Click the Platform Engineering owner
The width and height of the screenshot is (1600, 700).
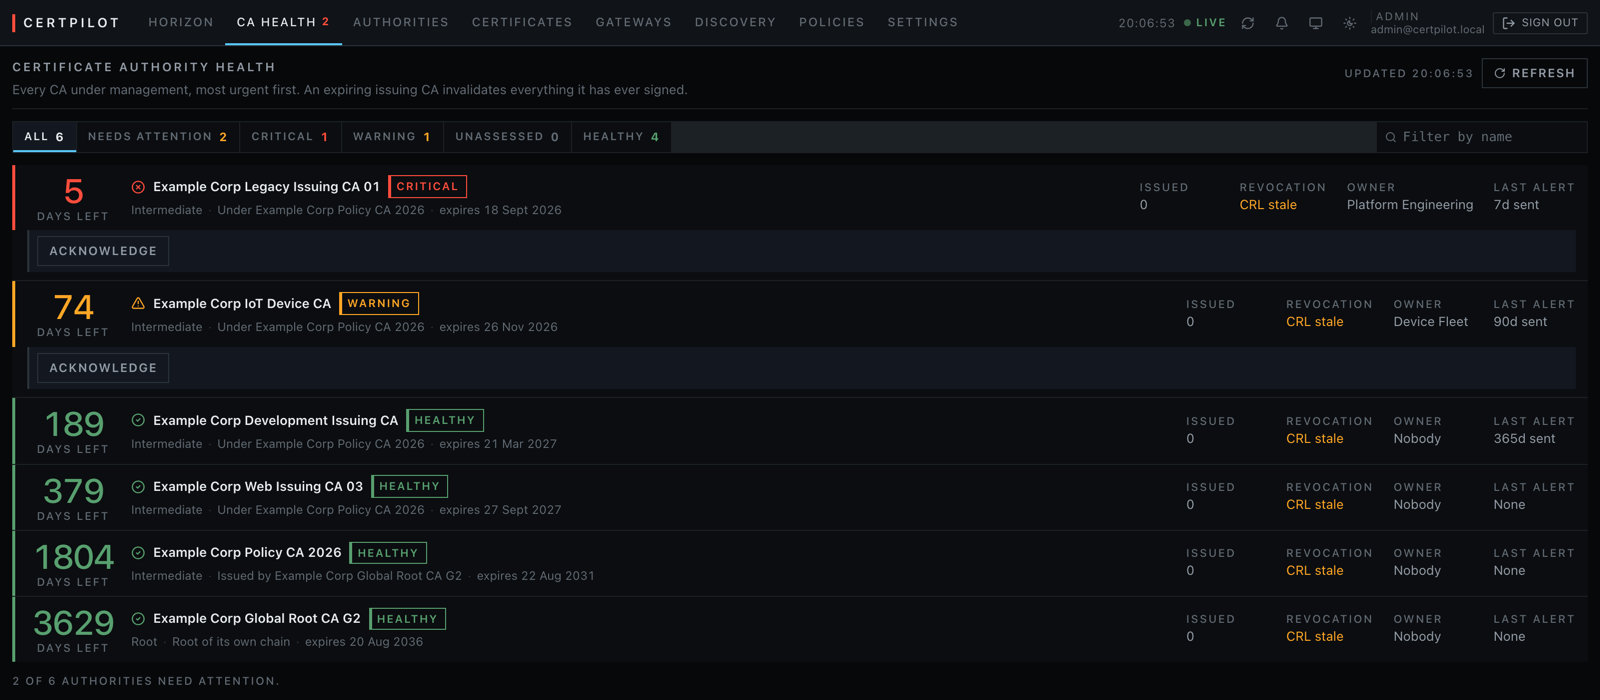click(x=1410, y=205)
